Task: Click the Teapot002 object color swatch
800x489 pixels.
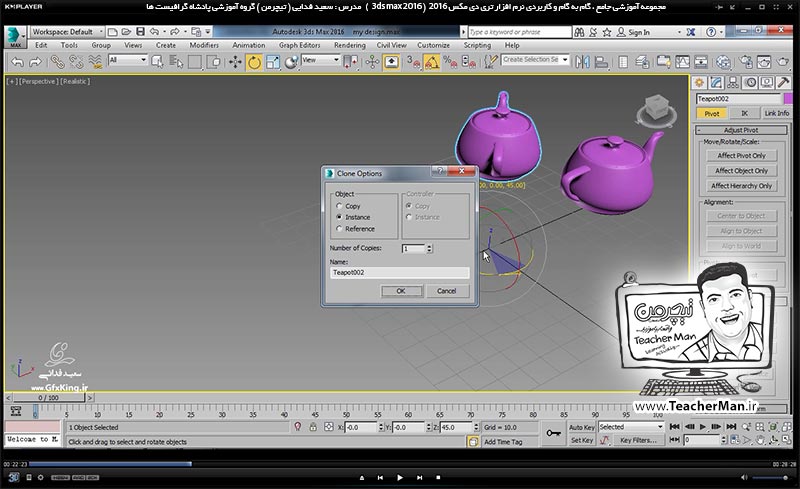Action: [789, 99]
